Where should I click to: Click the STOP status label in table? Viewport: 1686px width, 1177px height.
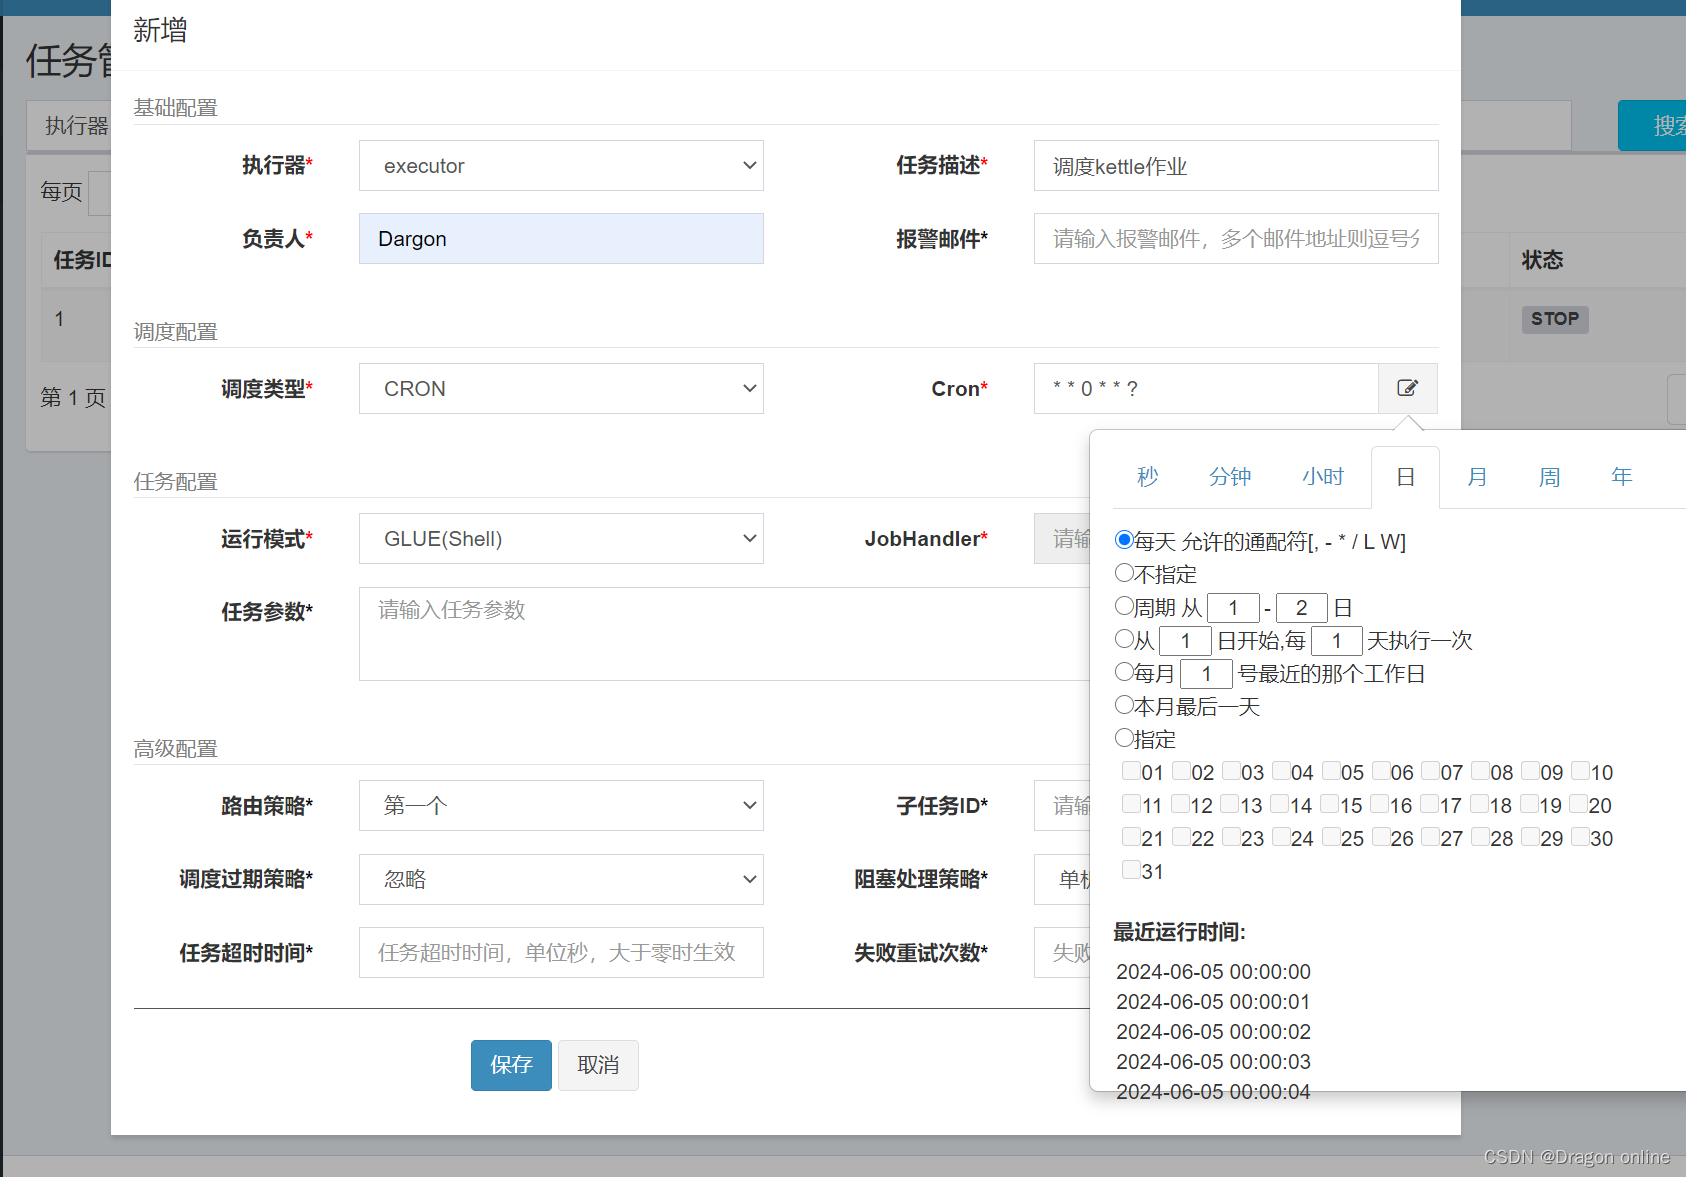(1555, 319)
